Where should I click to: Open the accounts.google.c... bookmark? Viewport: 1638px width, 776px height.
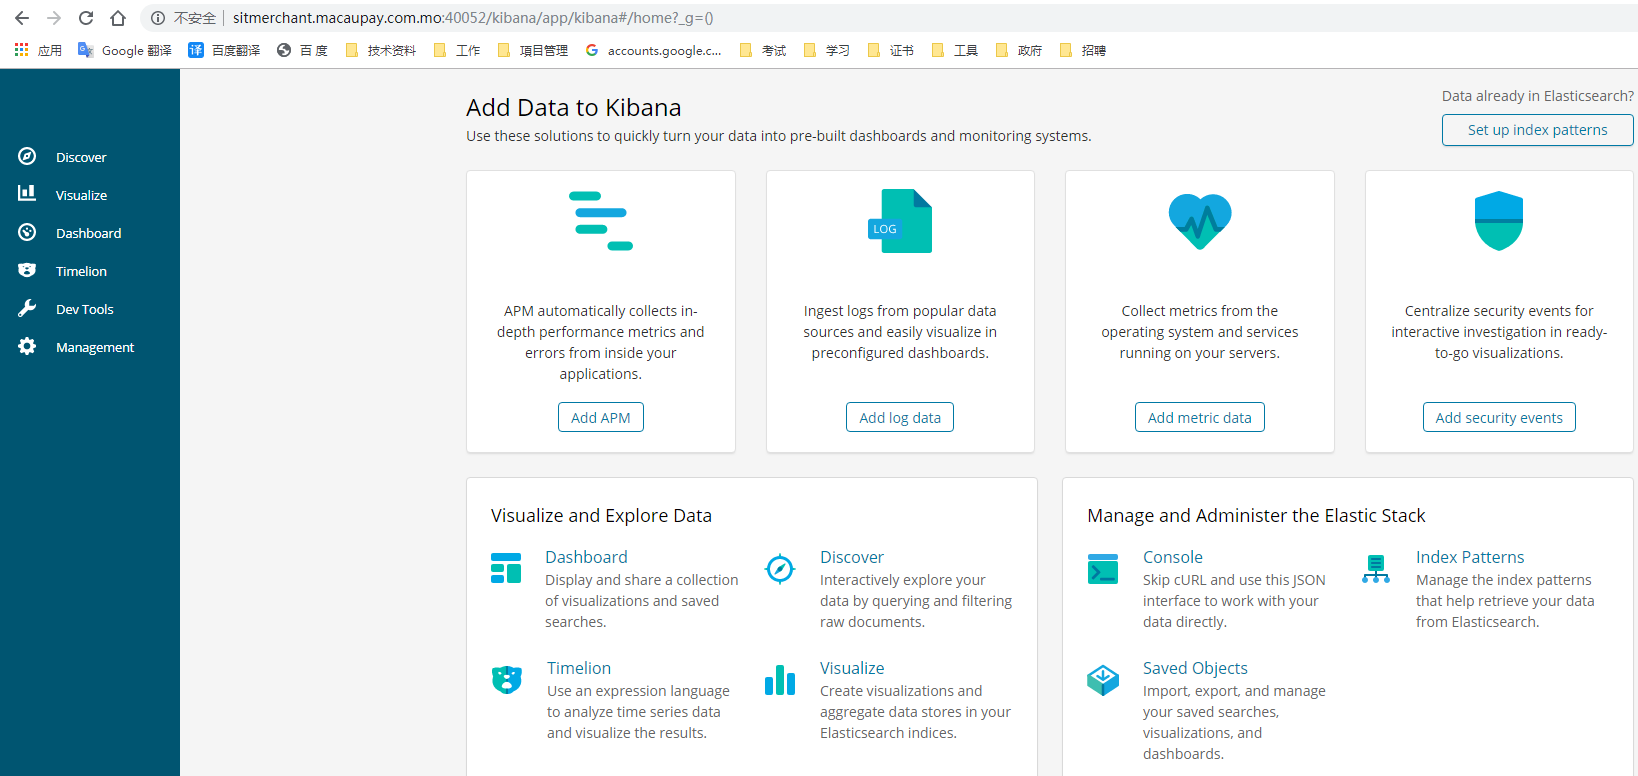653,50
